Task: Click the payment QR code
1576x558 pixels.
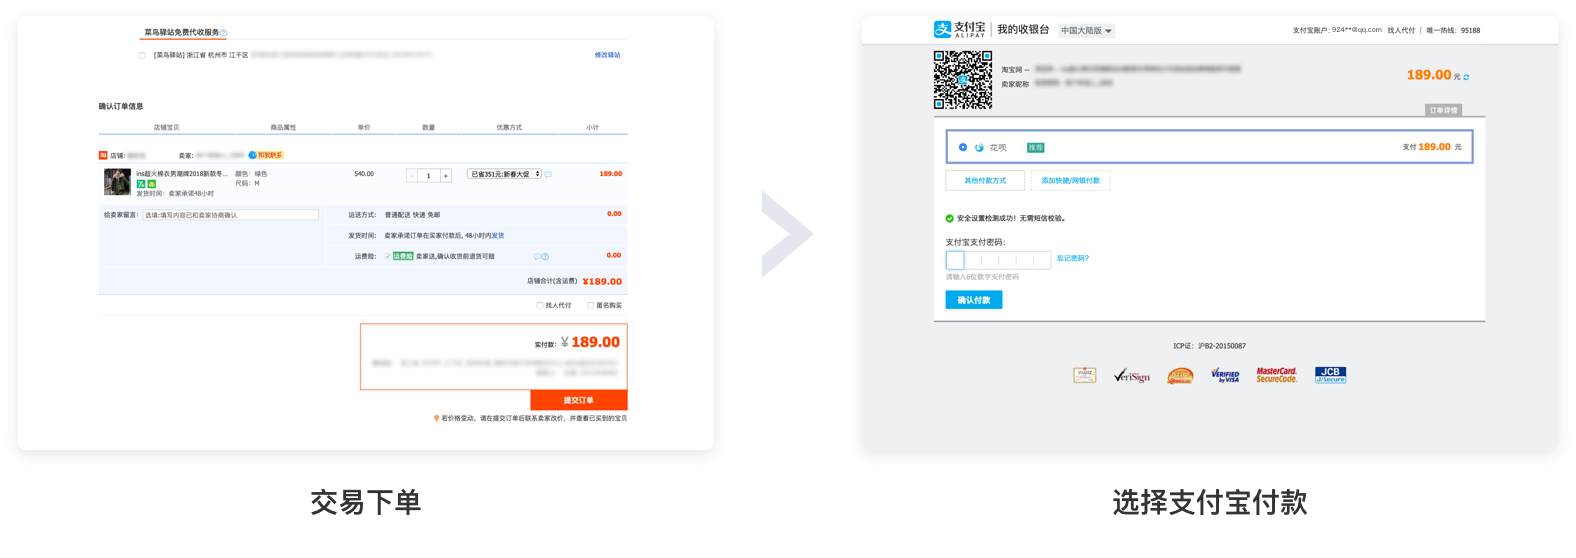Action: tap(963, 80)
